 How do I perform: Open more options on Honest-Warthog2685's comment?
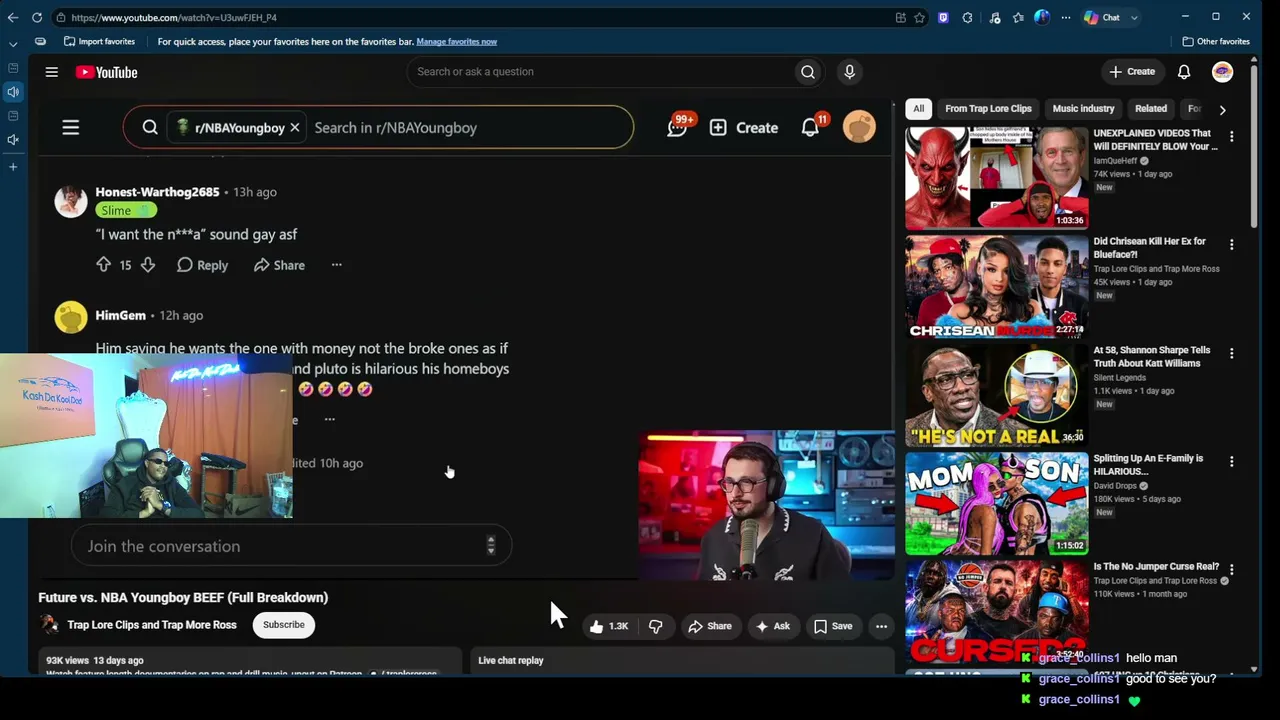pos(337,265)
